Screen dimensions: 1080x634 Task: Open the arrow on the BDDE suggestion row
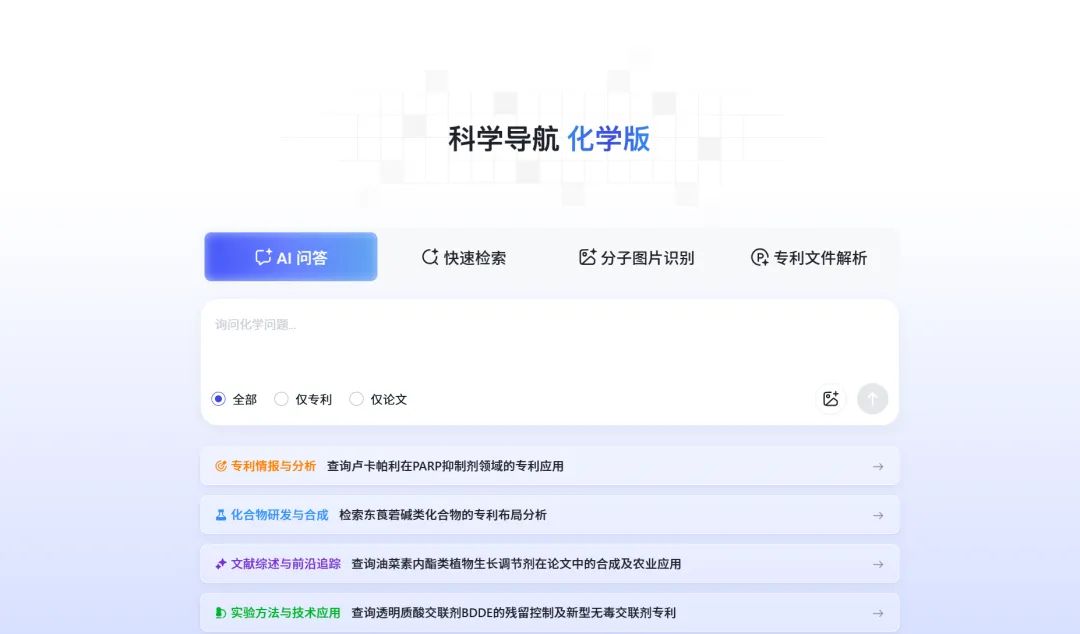point(878,612)
